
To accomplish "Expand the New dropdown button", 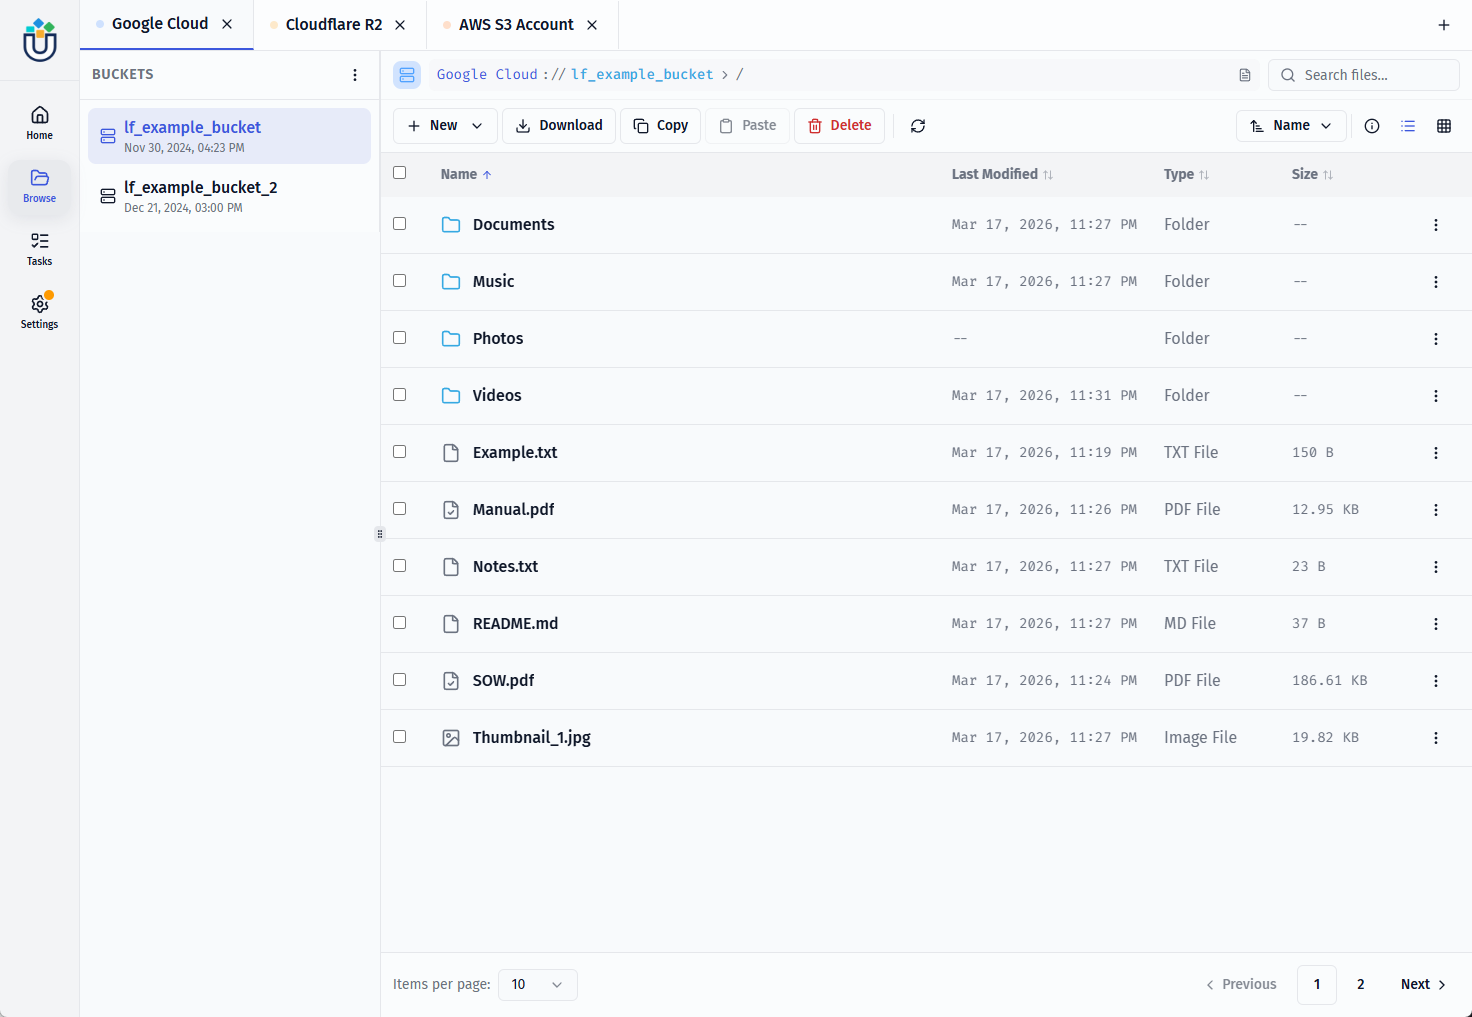I will (445, 126).
